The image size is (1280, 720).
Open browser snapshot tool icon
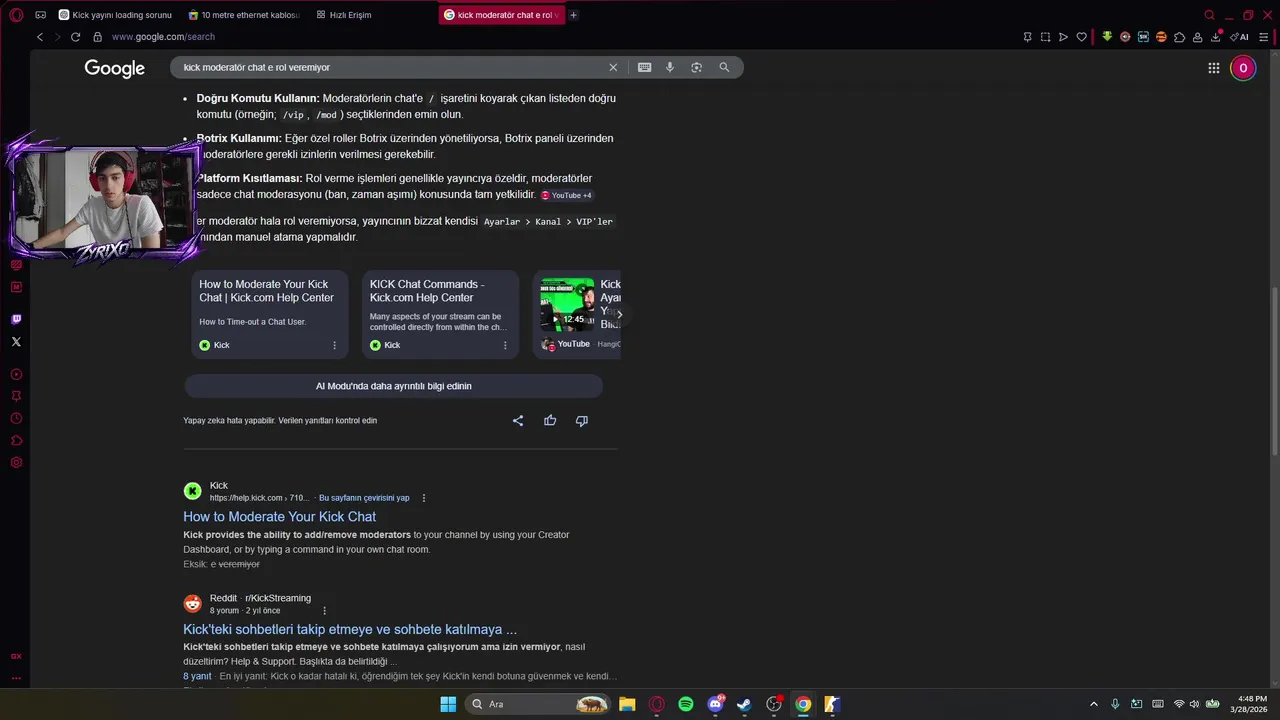click(x=1045, y=37)
